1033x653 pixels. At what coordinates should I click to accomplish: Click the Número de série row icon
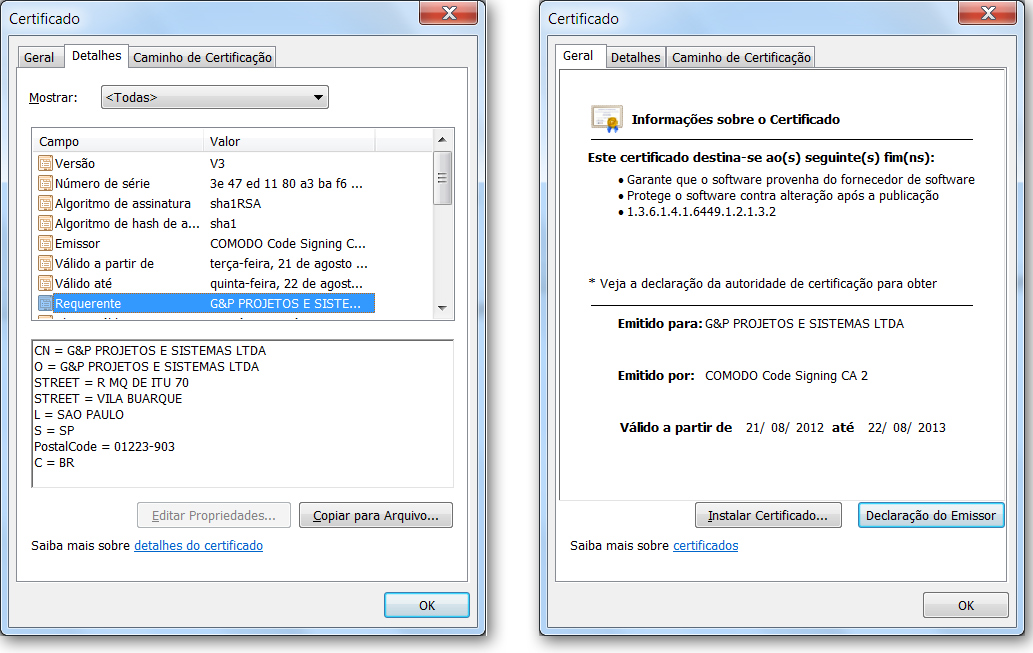pos(45,183)
